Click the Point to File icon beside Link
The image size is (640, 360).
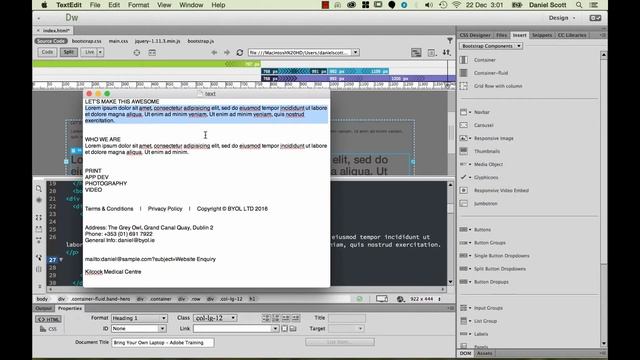[x=285, y=329]
